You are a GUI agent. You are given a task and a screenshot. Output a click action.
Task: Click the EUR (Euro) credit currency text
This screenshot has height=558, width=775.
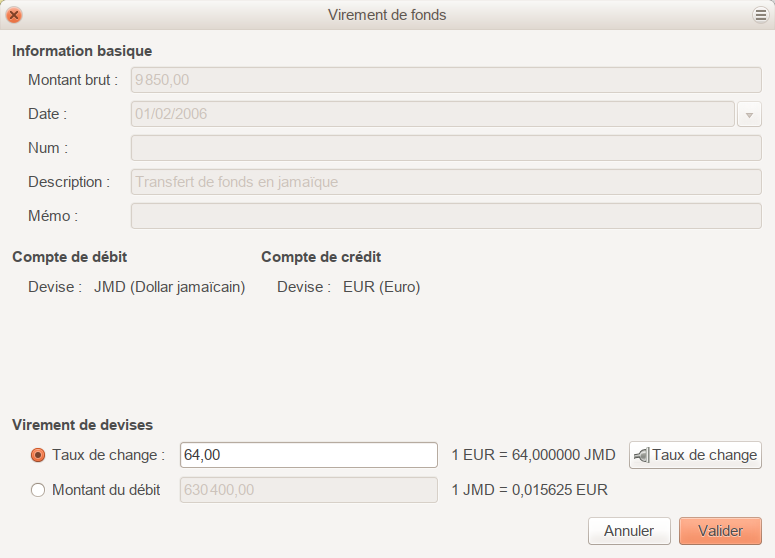point(381,287)
